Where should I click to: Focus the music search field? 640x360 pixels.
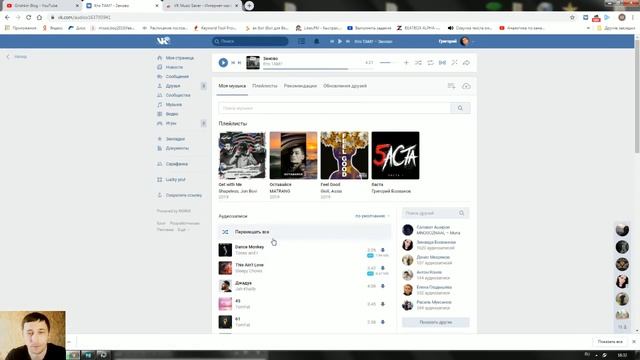334,108
